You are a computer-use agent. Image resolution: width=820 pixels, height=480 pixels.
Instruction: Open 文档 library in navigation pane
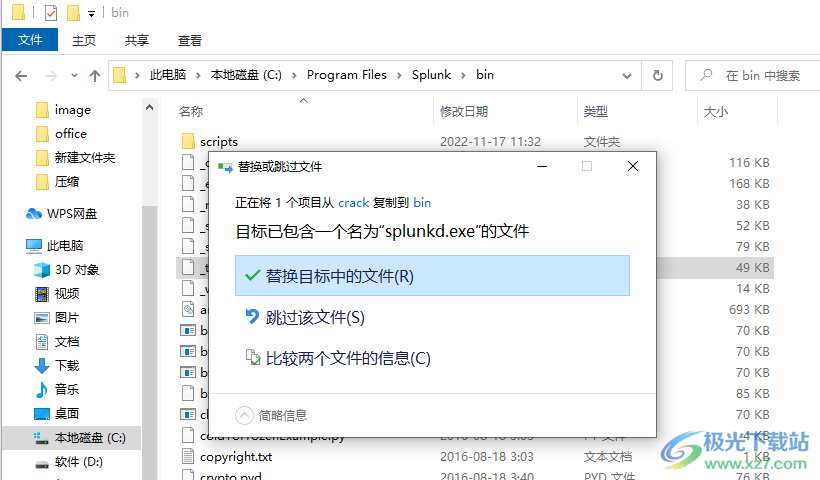tap(56, 341)
